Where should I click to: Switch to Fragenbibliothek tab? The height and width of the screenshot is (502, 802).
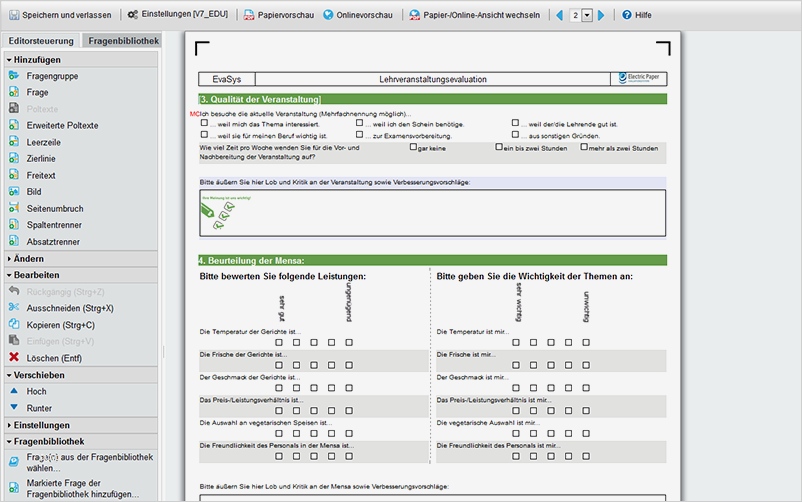pos(123,41)
